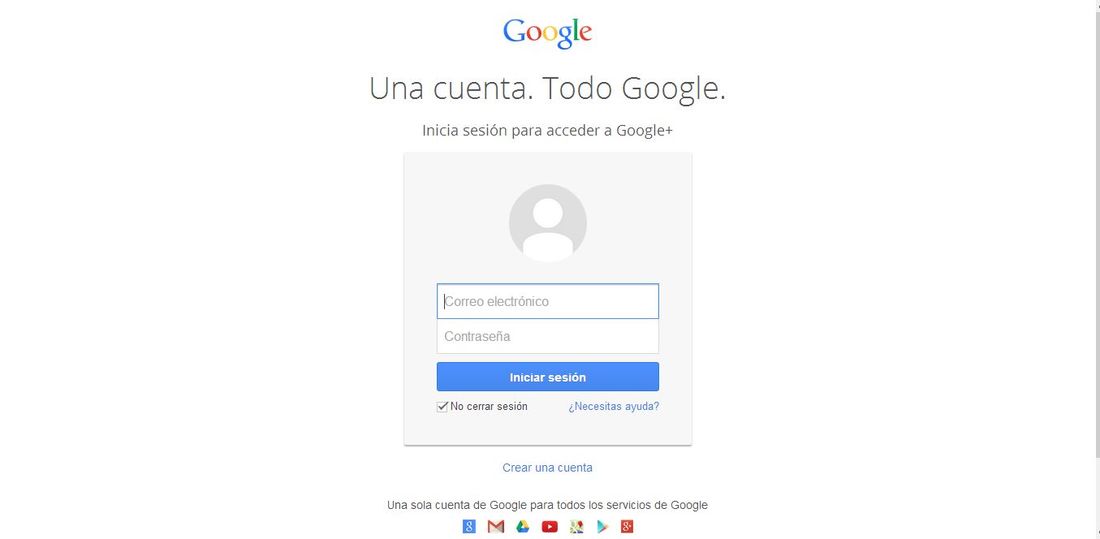Click the Google Play store icon
This screenshot has height=539, width=1100.
603,526
